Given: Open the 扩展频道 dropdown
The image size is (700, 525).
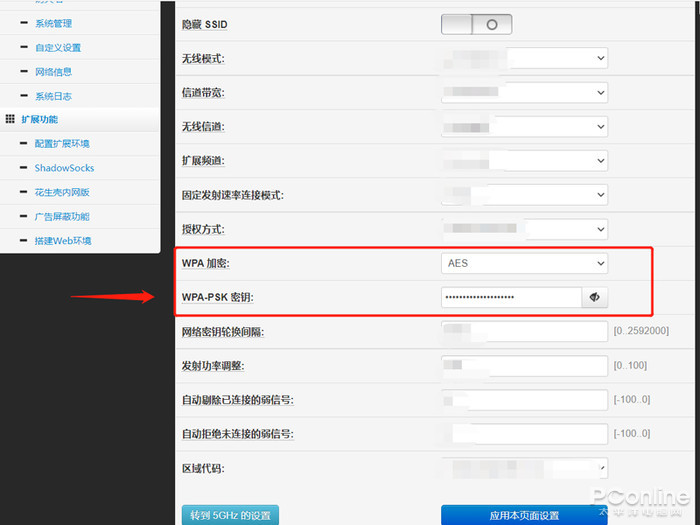Looking at the screenshot, I should (524, 161).
